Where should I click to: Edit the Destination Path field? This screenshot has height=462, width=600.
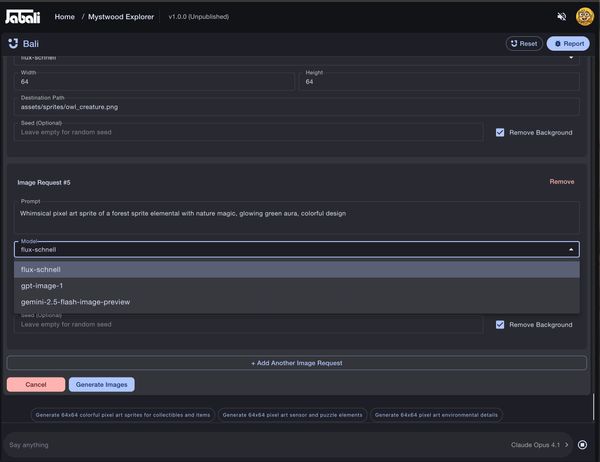(x=297, y=105)
